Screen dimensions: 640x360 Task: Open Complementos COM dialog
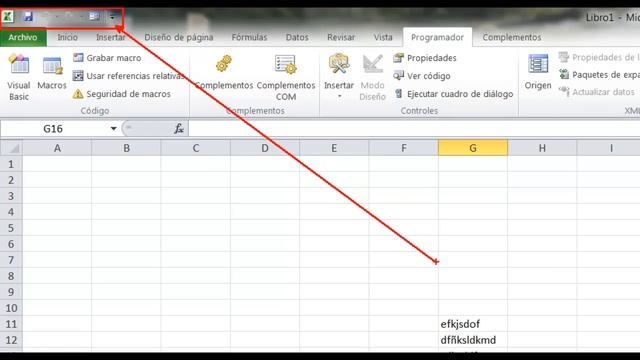point(286,78)
